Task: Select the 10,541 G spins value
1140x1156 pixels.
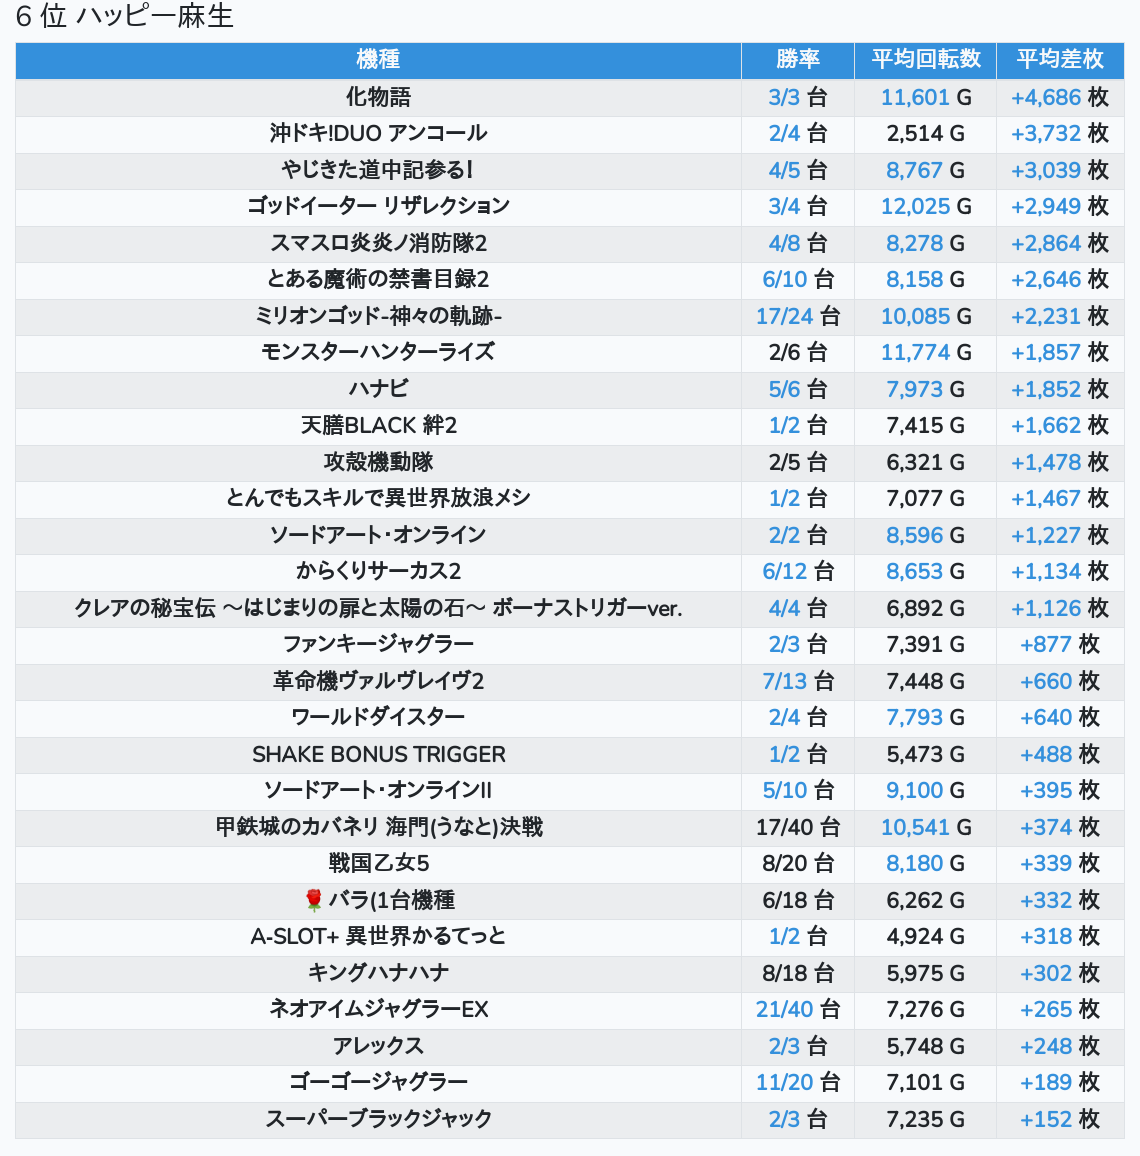Action: [925, 827]
